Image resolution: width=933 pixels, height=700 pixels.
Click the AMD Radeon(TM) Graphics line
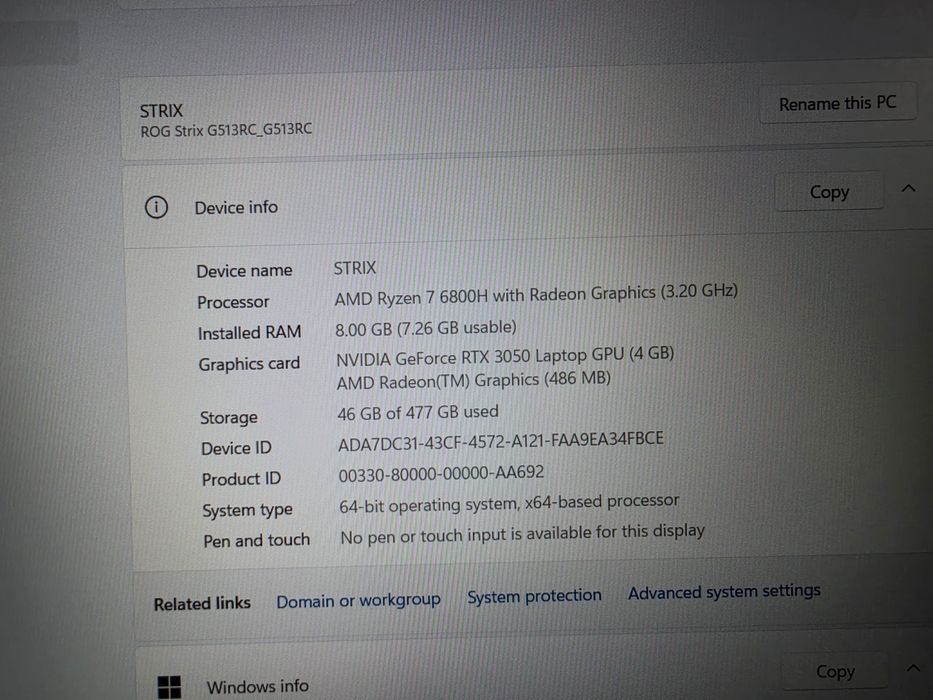click(474, 380)
